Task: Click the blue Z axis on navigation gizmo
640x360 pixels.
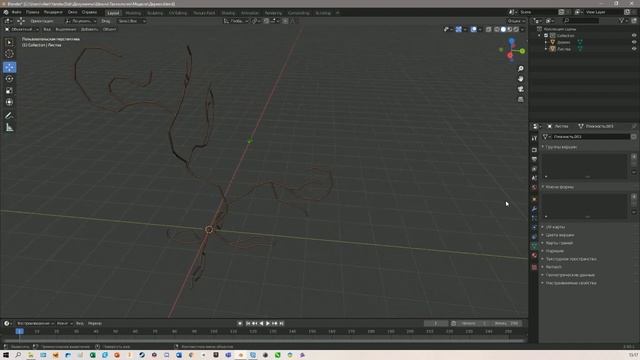Action: click(511, 41)
